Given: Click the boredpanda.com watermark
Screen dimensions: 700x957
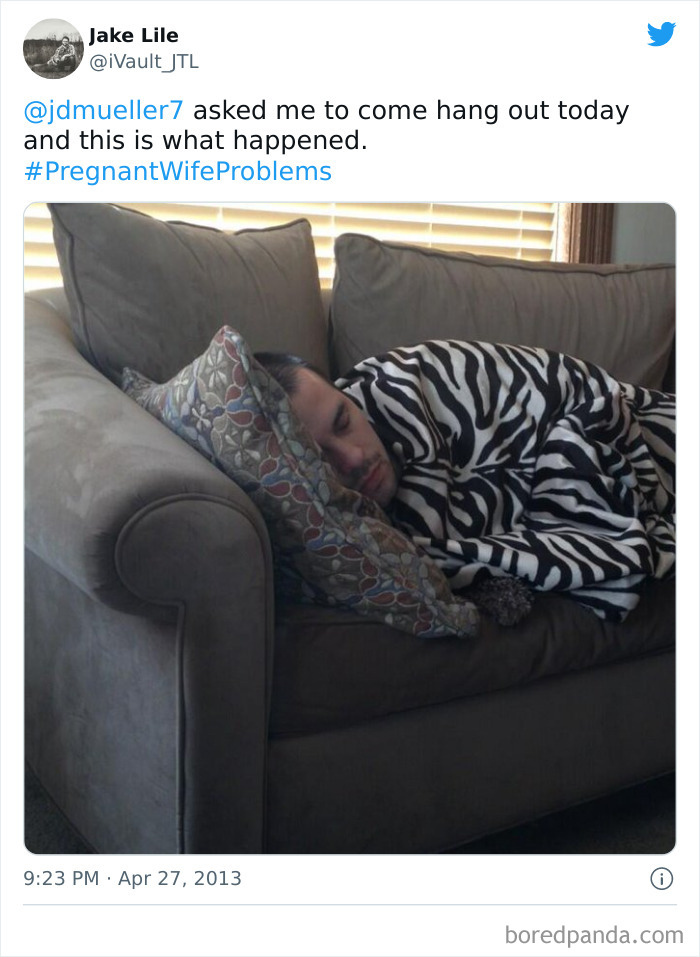Looking at the screenshot, I should [x=595, y=934].
